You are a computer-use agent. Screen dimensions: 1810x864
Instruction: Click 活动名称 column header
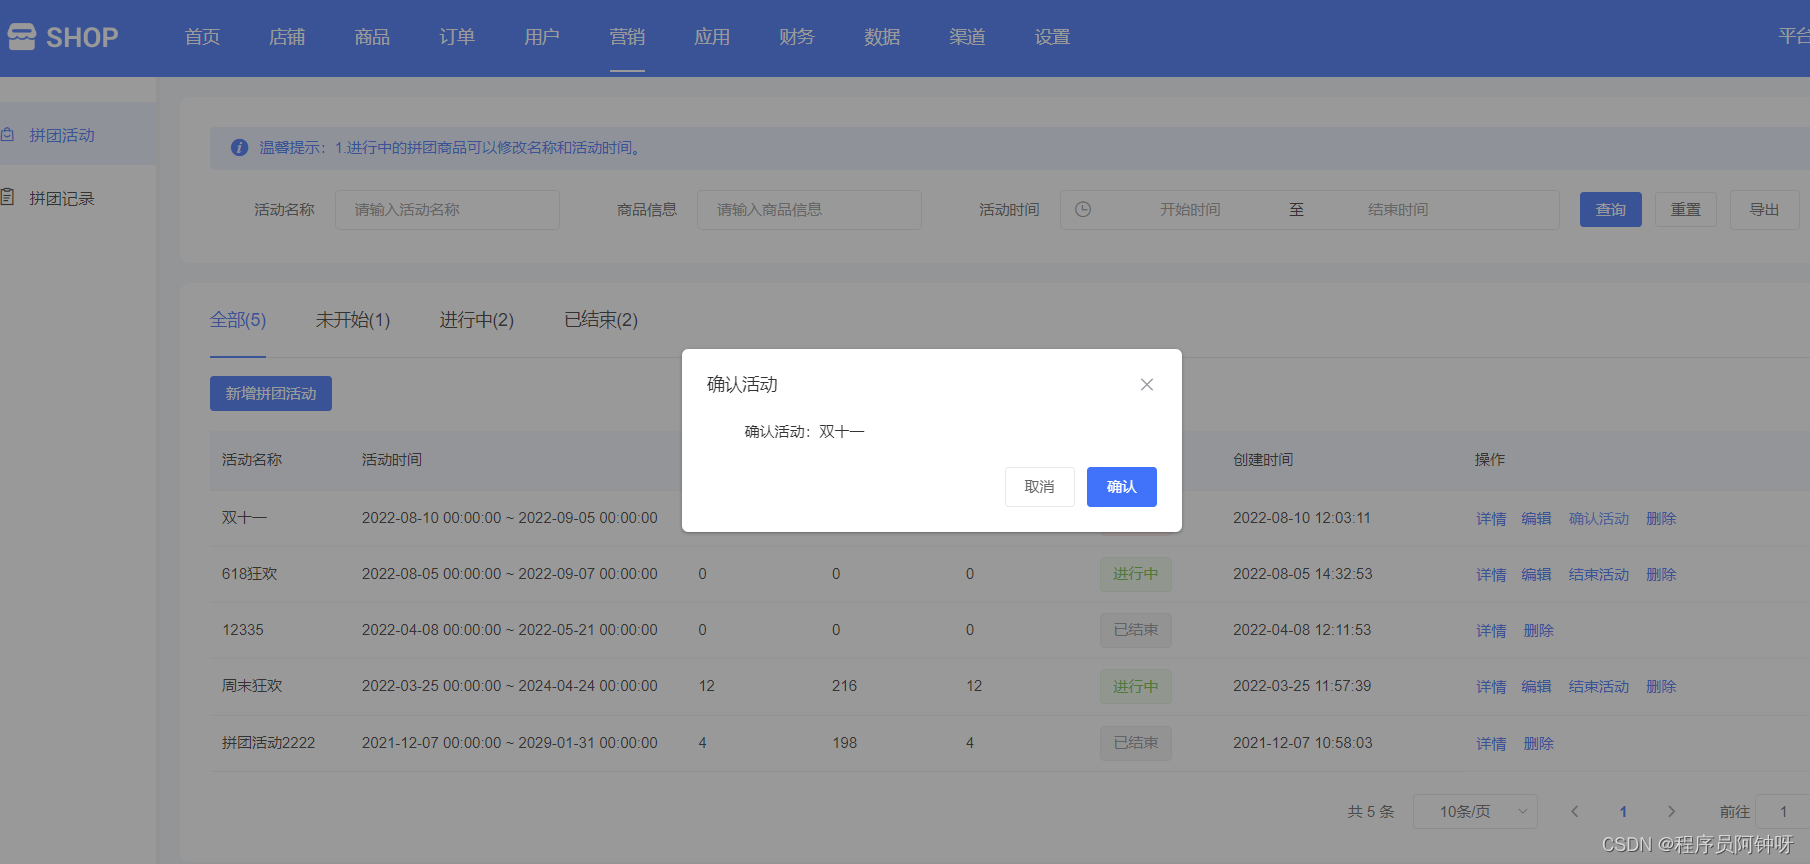pos(252,460)
